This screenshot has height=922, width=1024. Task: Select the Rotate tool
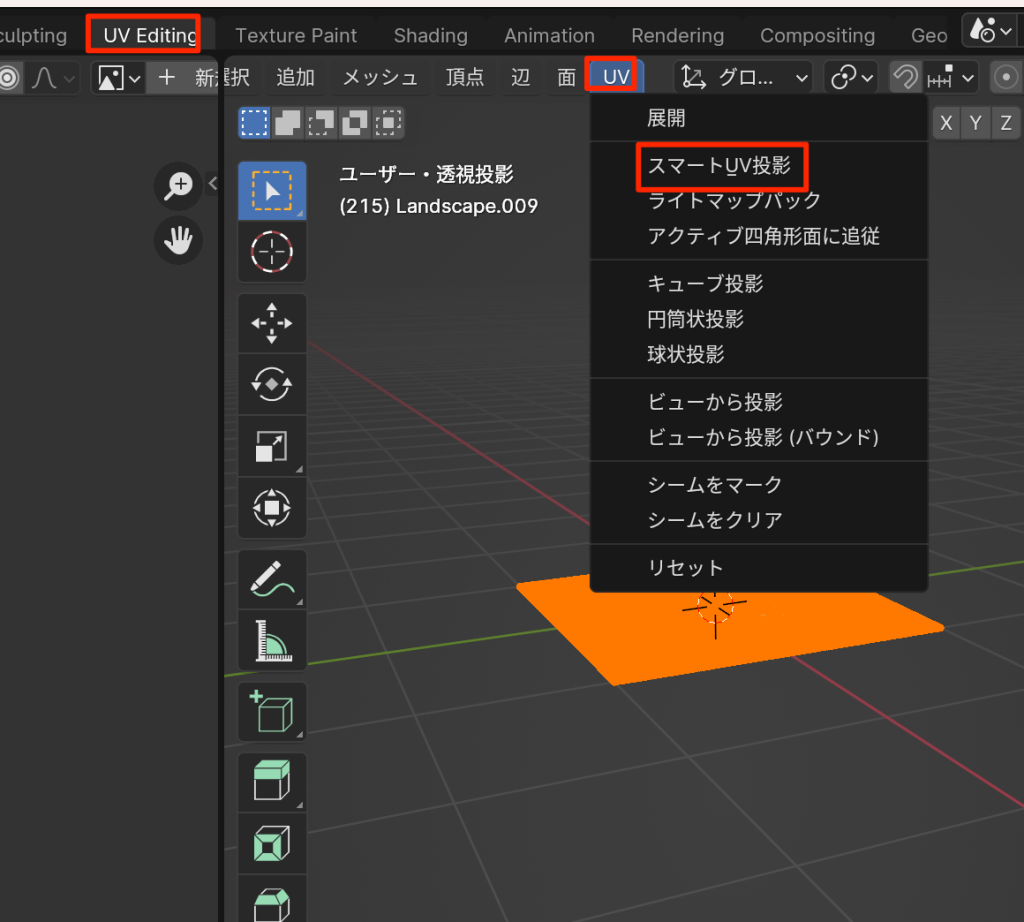271,385
